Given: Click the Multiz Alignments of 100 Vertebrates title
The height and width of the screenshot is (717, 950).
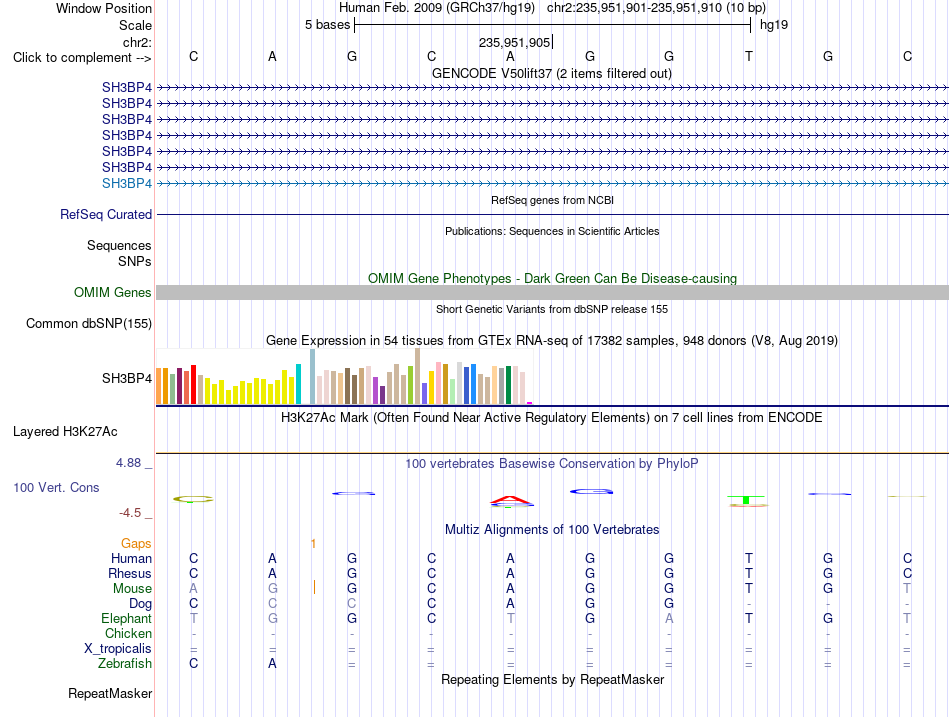Looking at the screenshot, I should coord(552,530).
